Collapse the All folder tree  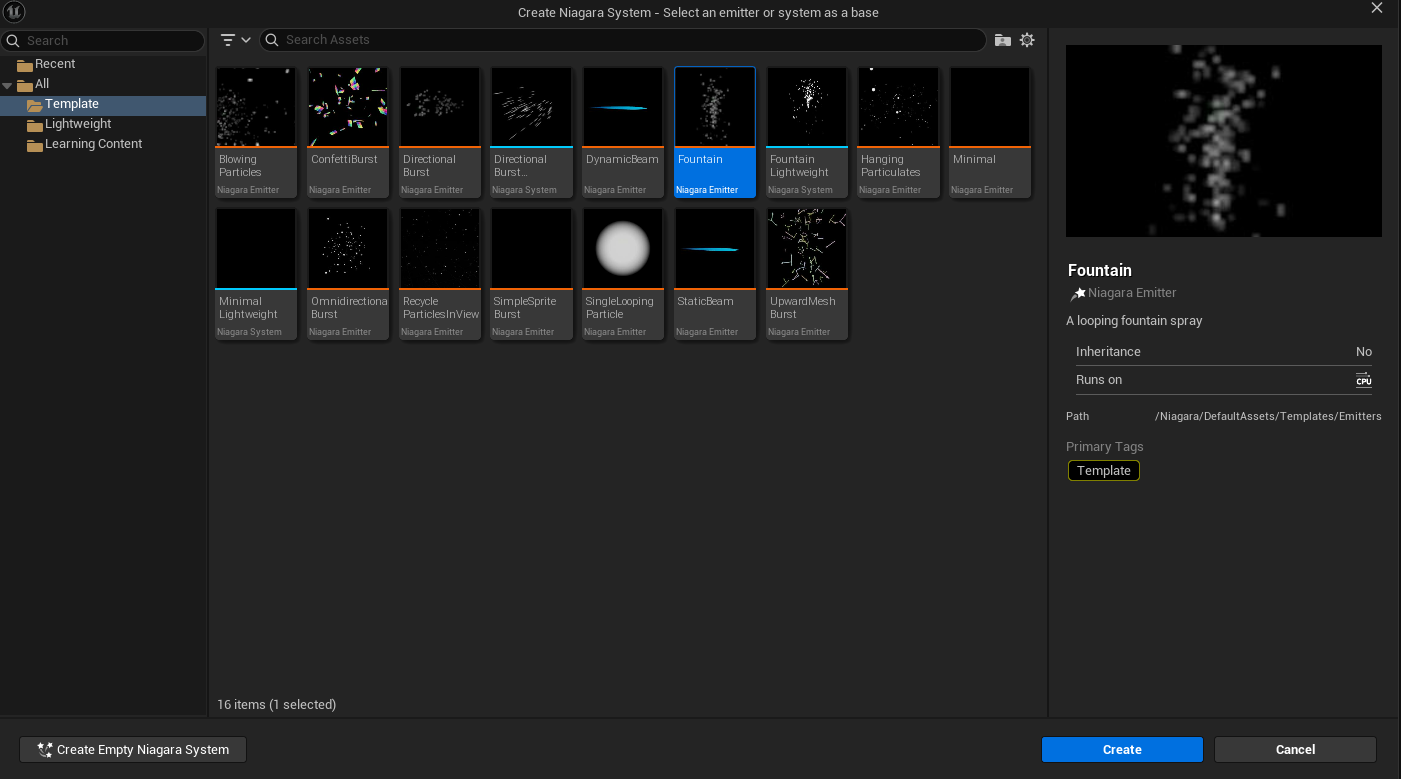coord(8,84)
